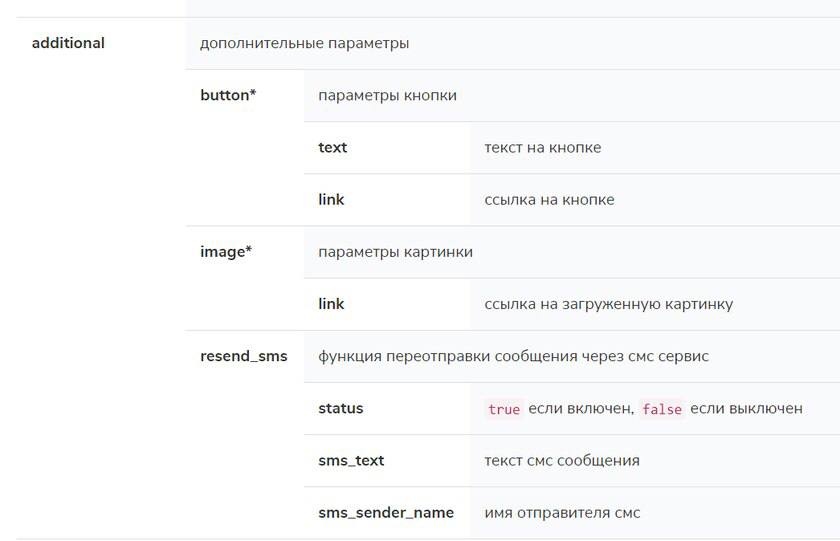
Task: Click the 'false' code value
Action: 662,409
